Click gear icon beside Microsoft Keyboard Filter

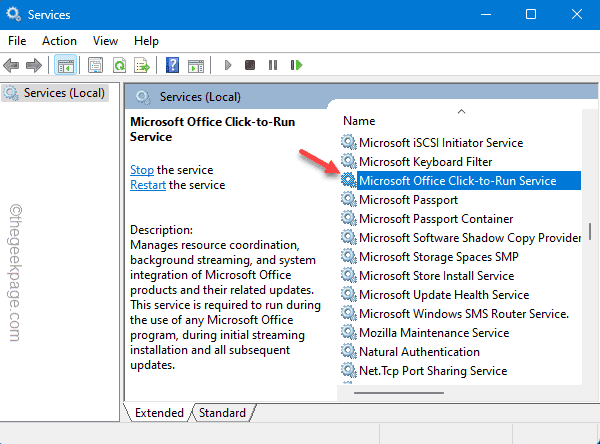pos(348,162)
